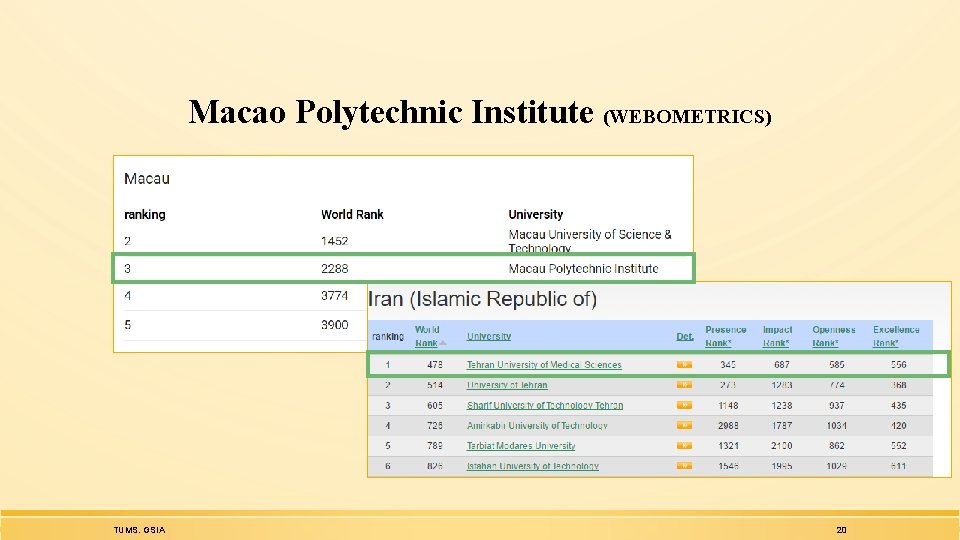Click the Det. column header
The image size is (960, 540).
[684, 336]
